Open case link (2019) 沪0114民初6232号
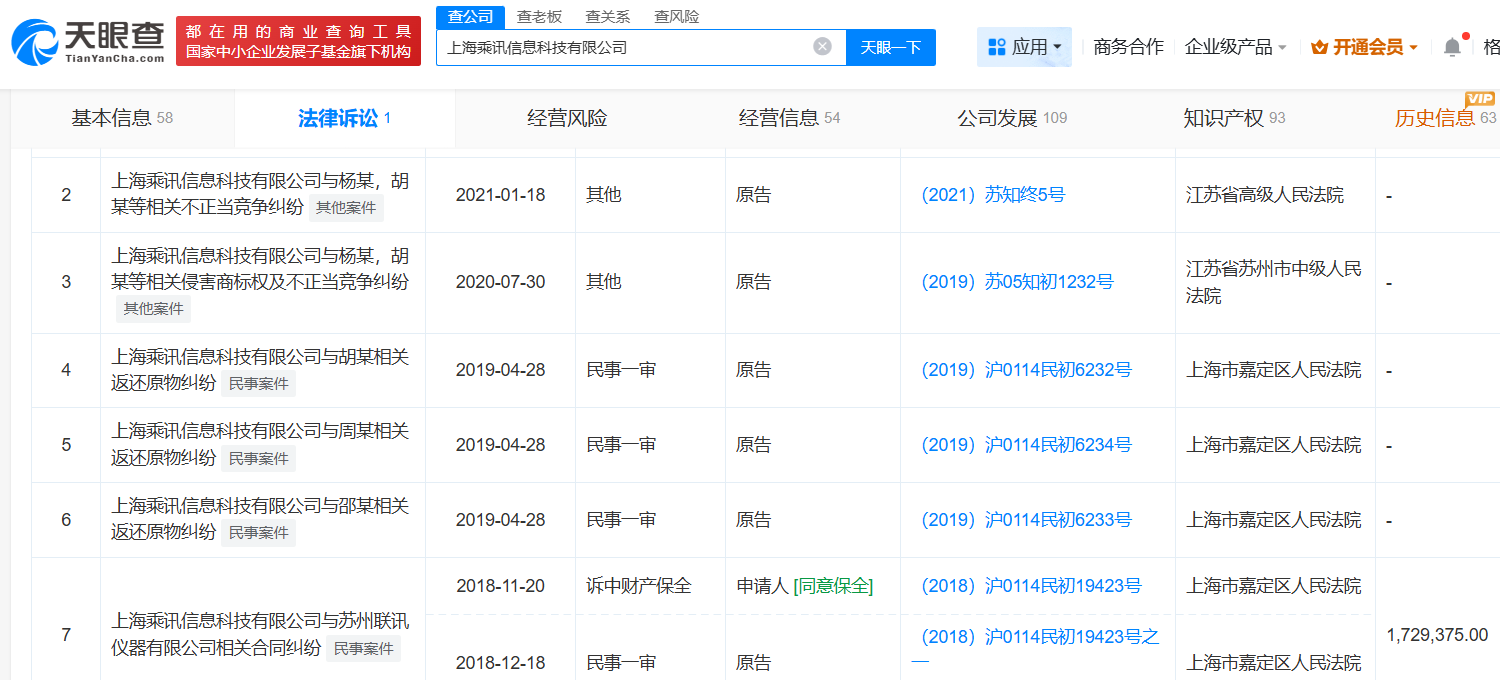Screen dimensions: 1500x680 coord(1026,370)
